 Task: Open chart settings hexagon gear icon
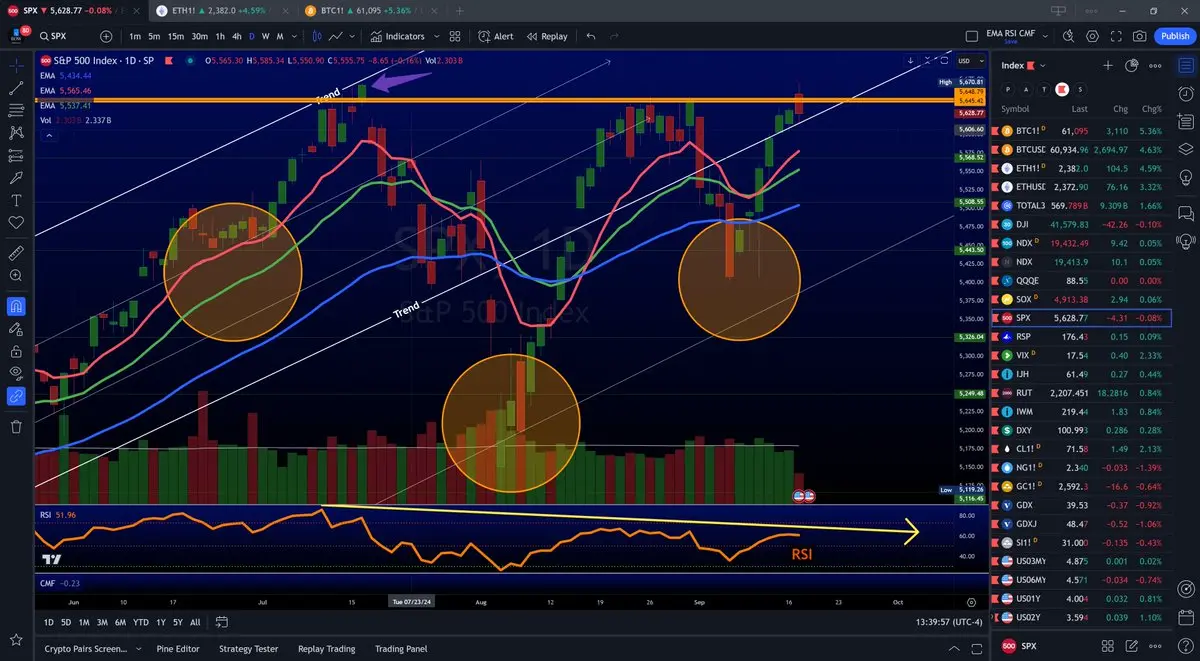[x=1092, y=36]
